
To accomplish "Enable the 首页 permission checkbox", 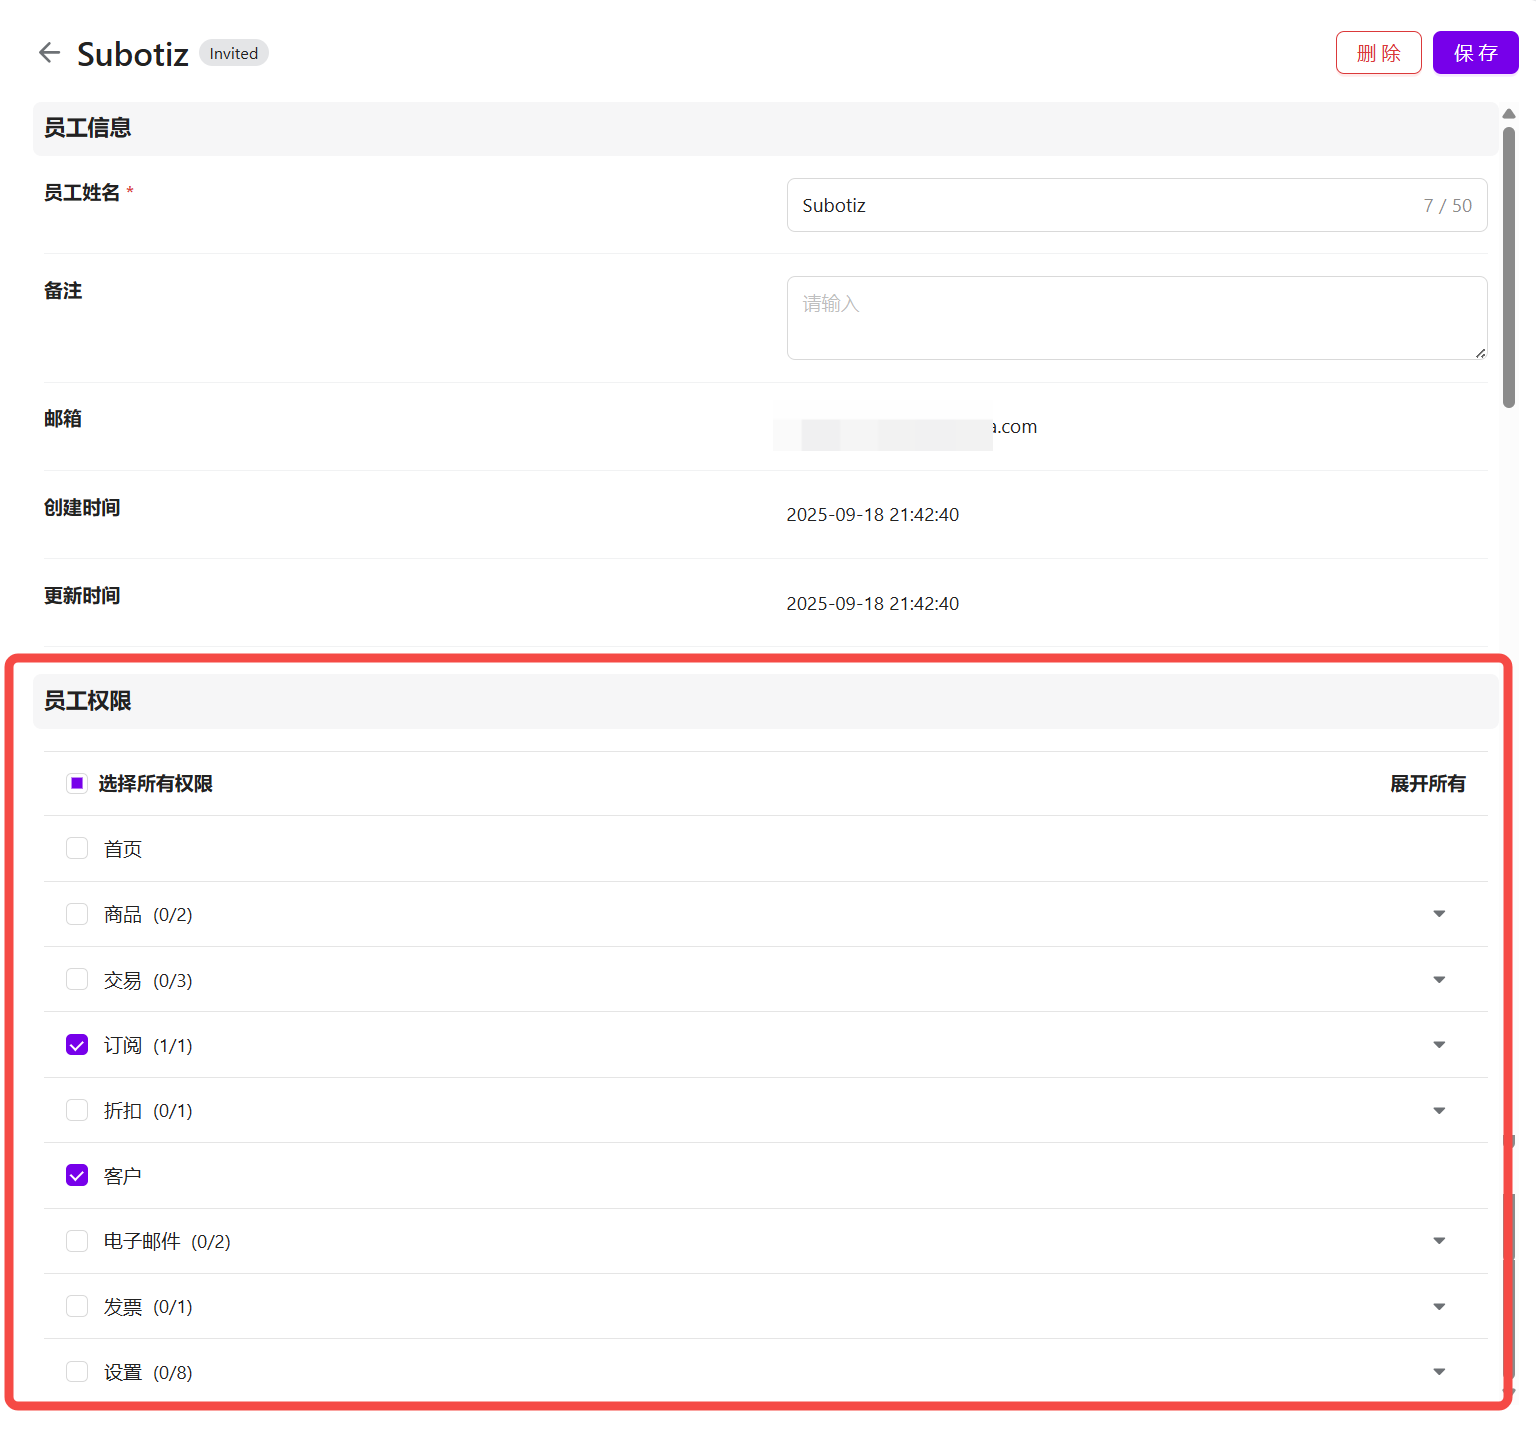I will pyautogui.click(x=77, y=848).
